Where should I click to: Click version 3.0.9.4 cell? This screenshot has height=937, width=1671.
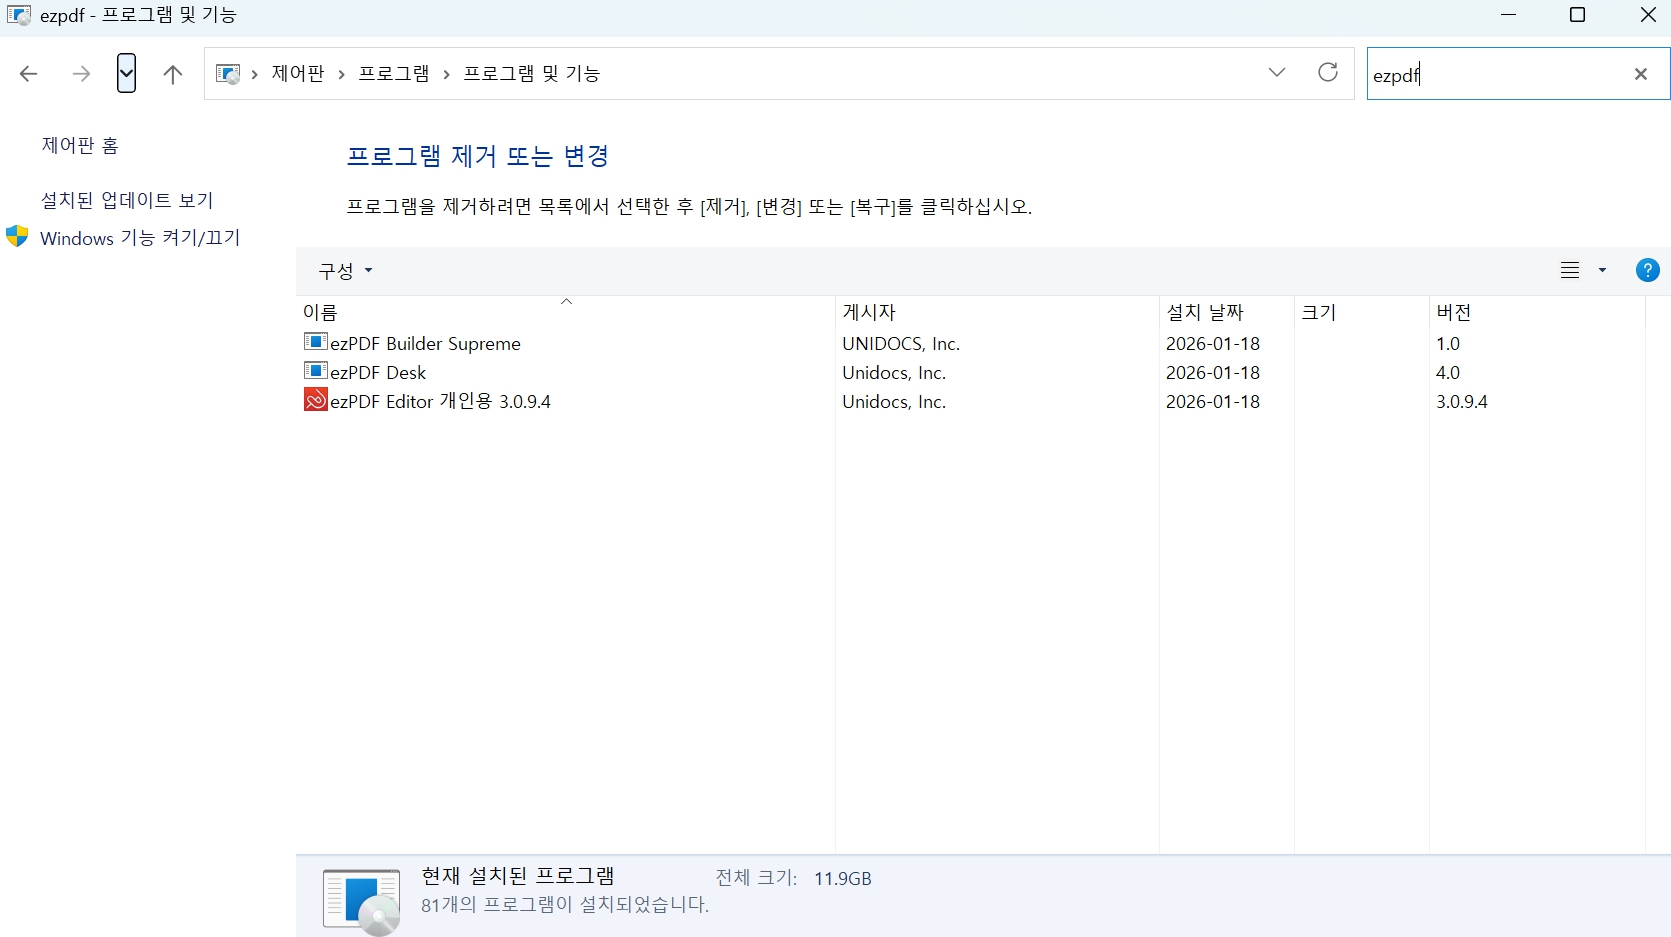click(x=1462, y=401)
